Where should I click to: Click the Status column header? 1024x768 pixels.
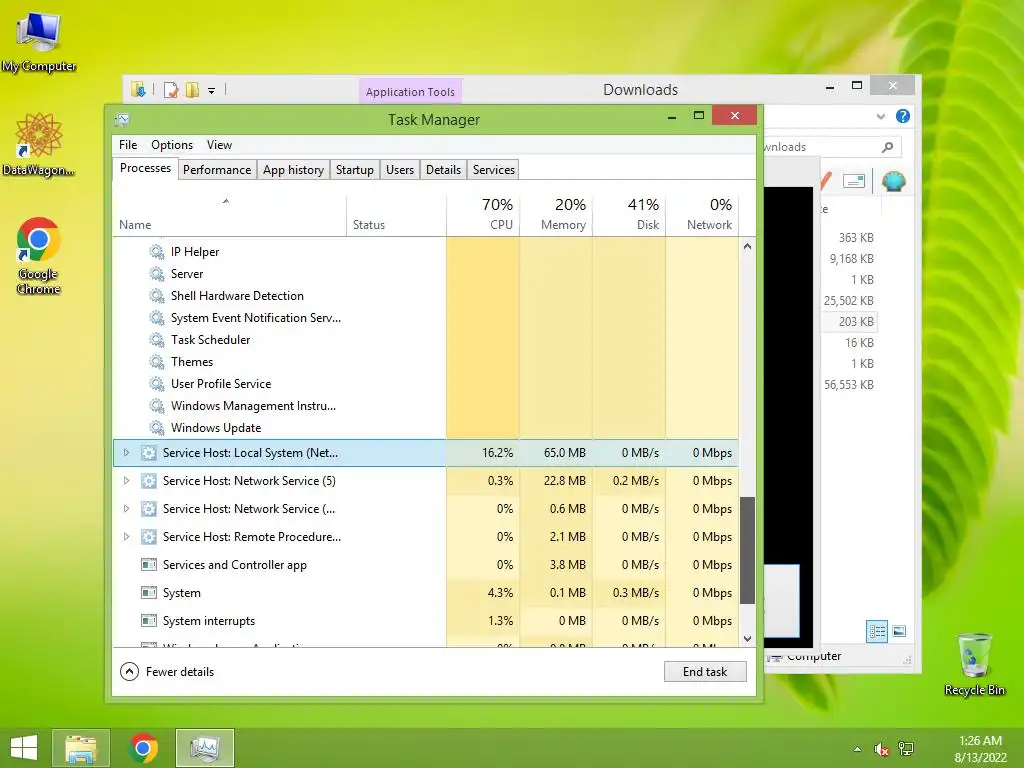[x=396, y=216]
